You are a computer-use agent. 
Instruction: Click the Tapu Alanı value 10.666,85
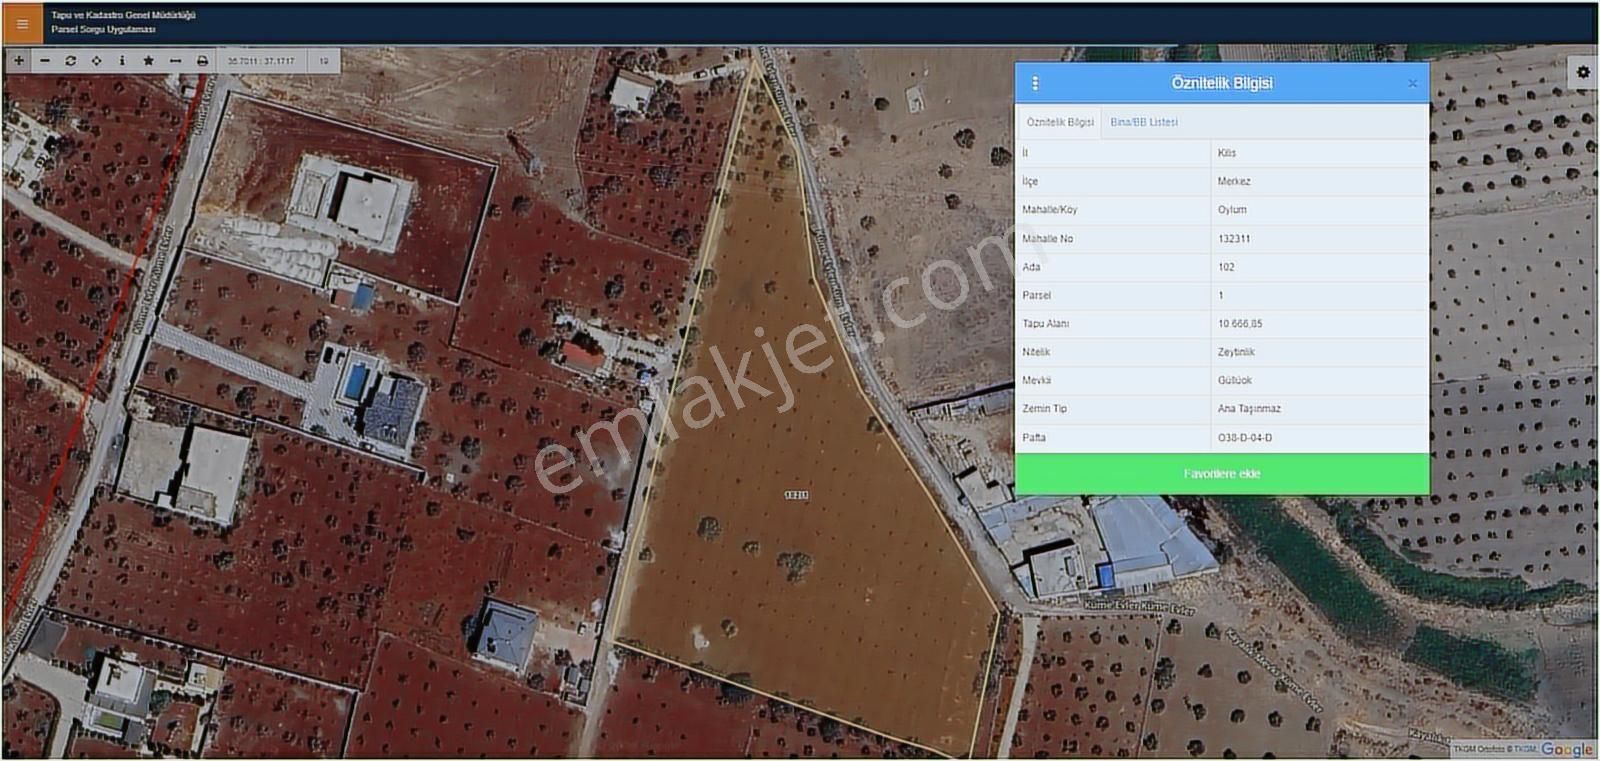click(1240, 324)
